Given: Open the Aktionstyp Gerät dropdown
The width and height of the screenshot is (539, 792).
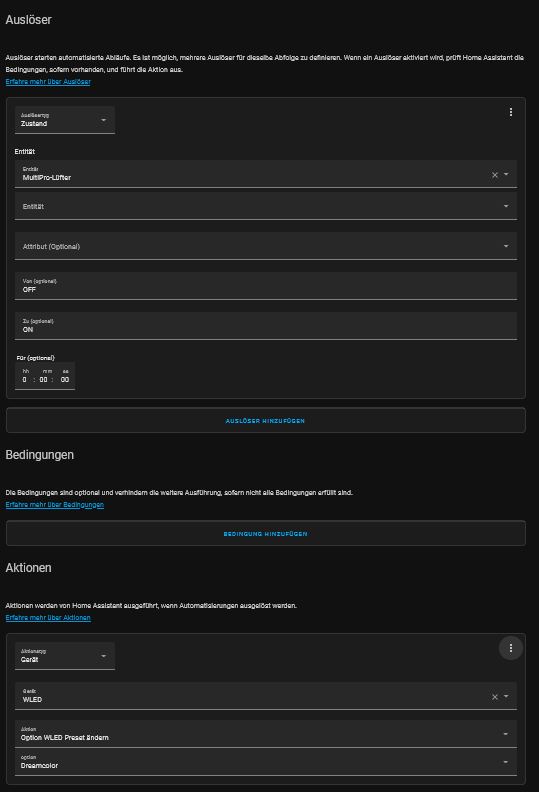Looking at the screenshot, I should click(x=65, y=656).
